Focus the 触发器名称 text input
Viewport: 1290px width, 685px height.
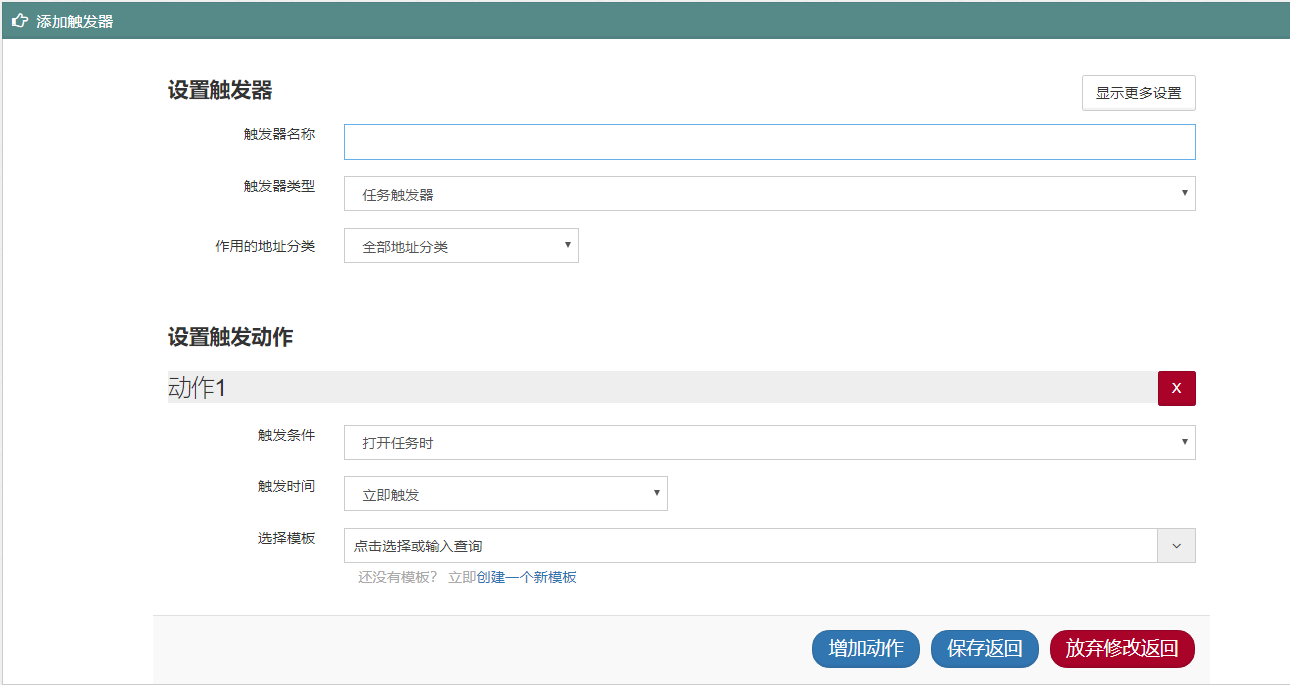[769, 142]
